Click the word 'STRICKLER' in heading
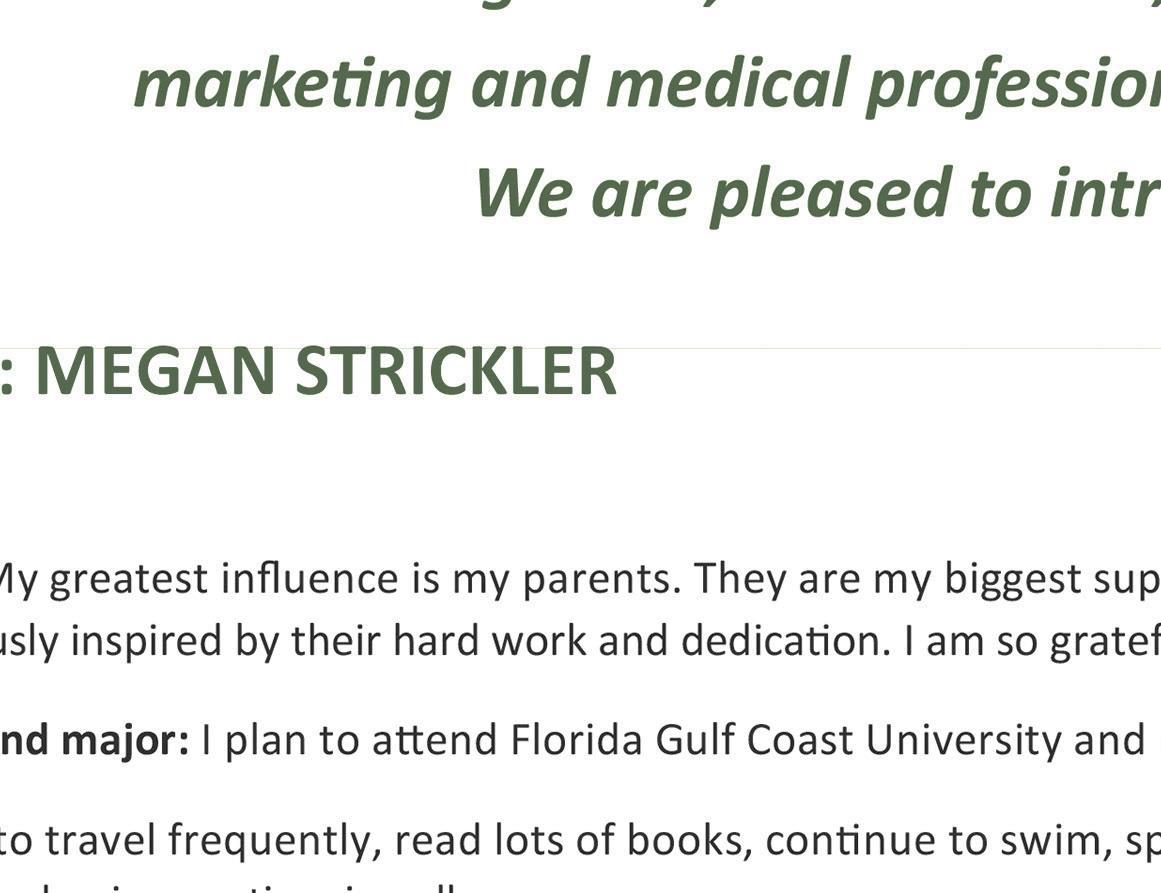The height and width of the screenshot is (893, 1161). click(456, 372)
